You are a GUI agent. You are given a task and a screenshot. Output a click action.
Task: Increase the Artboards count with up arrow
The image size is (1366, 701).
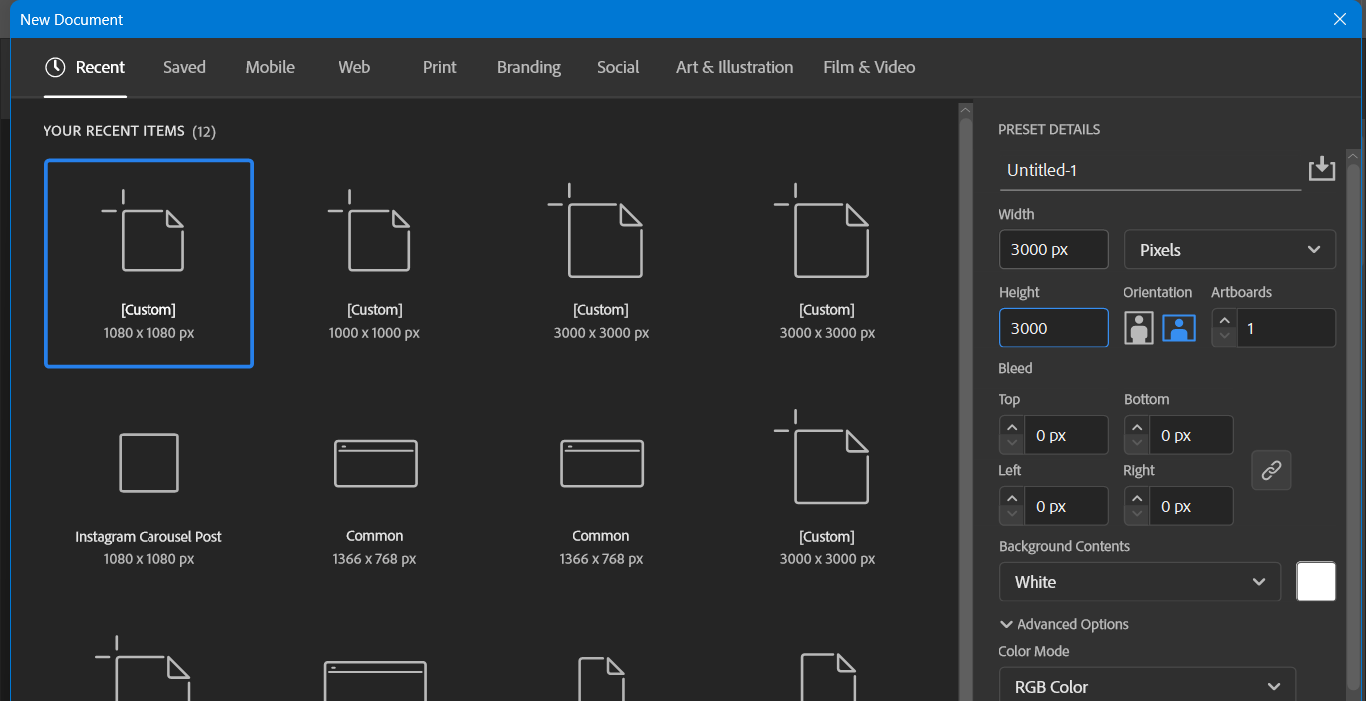pos(1224,319)
